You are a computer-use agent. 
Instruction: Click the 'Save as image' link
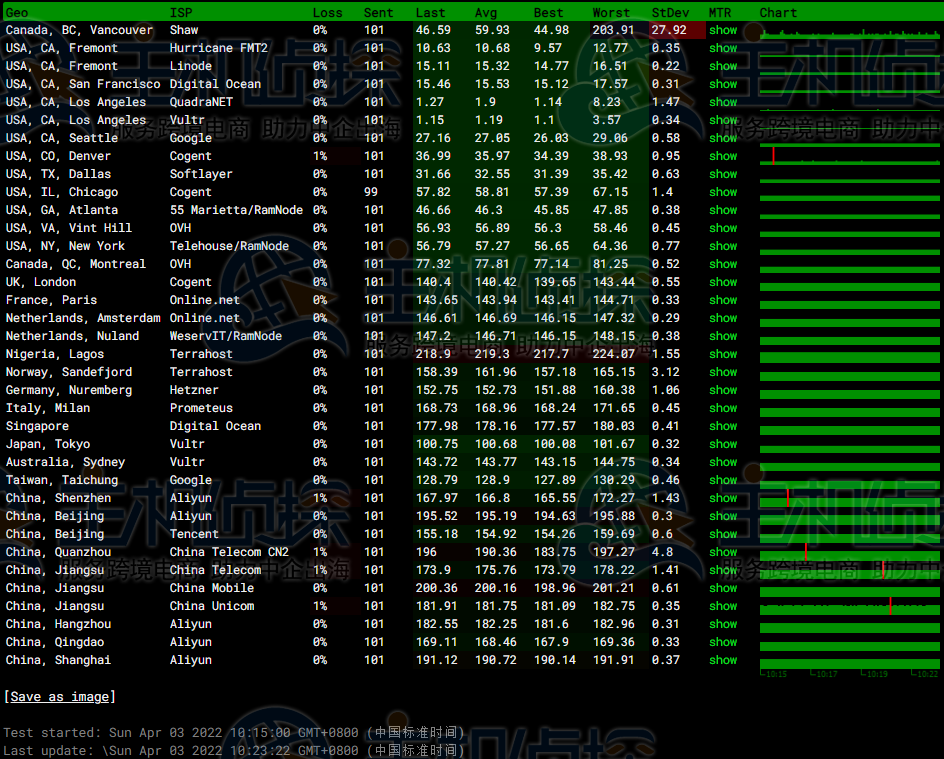pos(60,696)
